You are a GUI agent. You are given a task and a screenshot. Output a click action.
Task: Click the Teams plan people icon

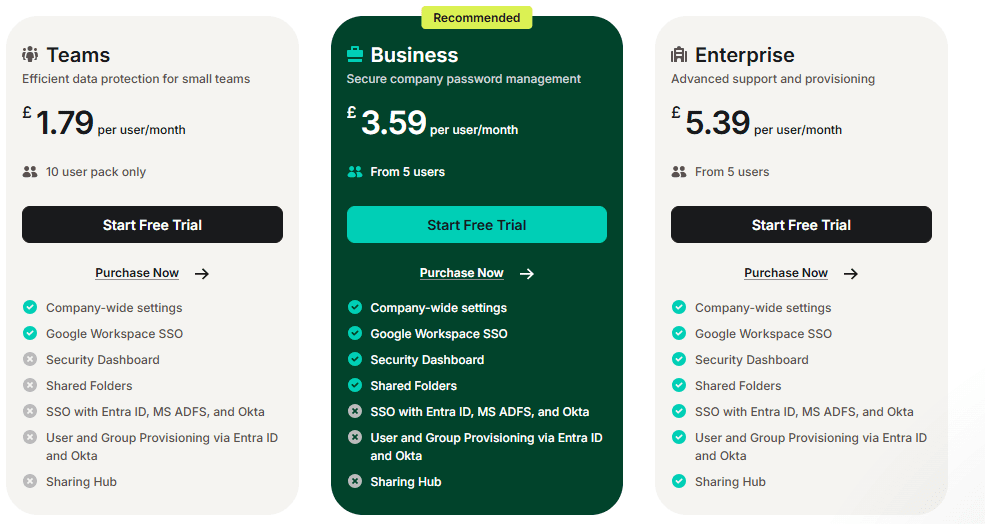point(30,55)
